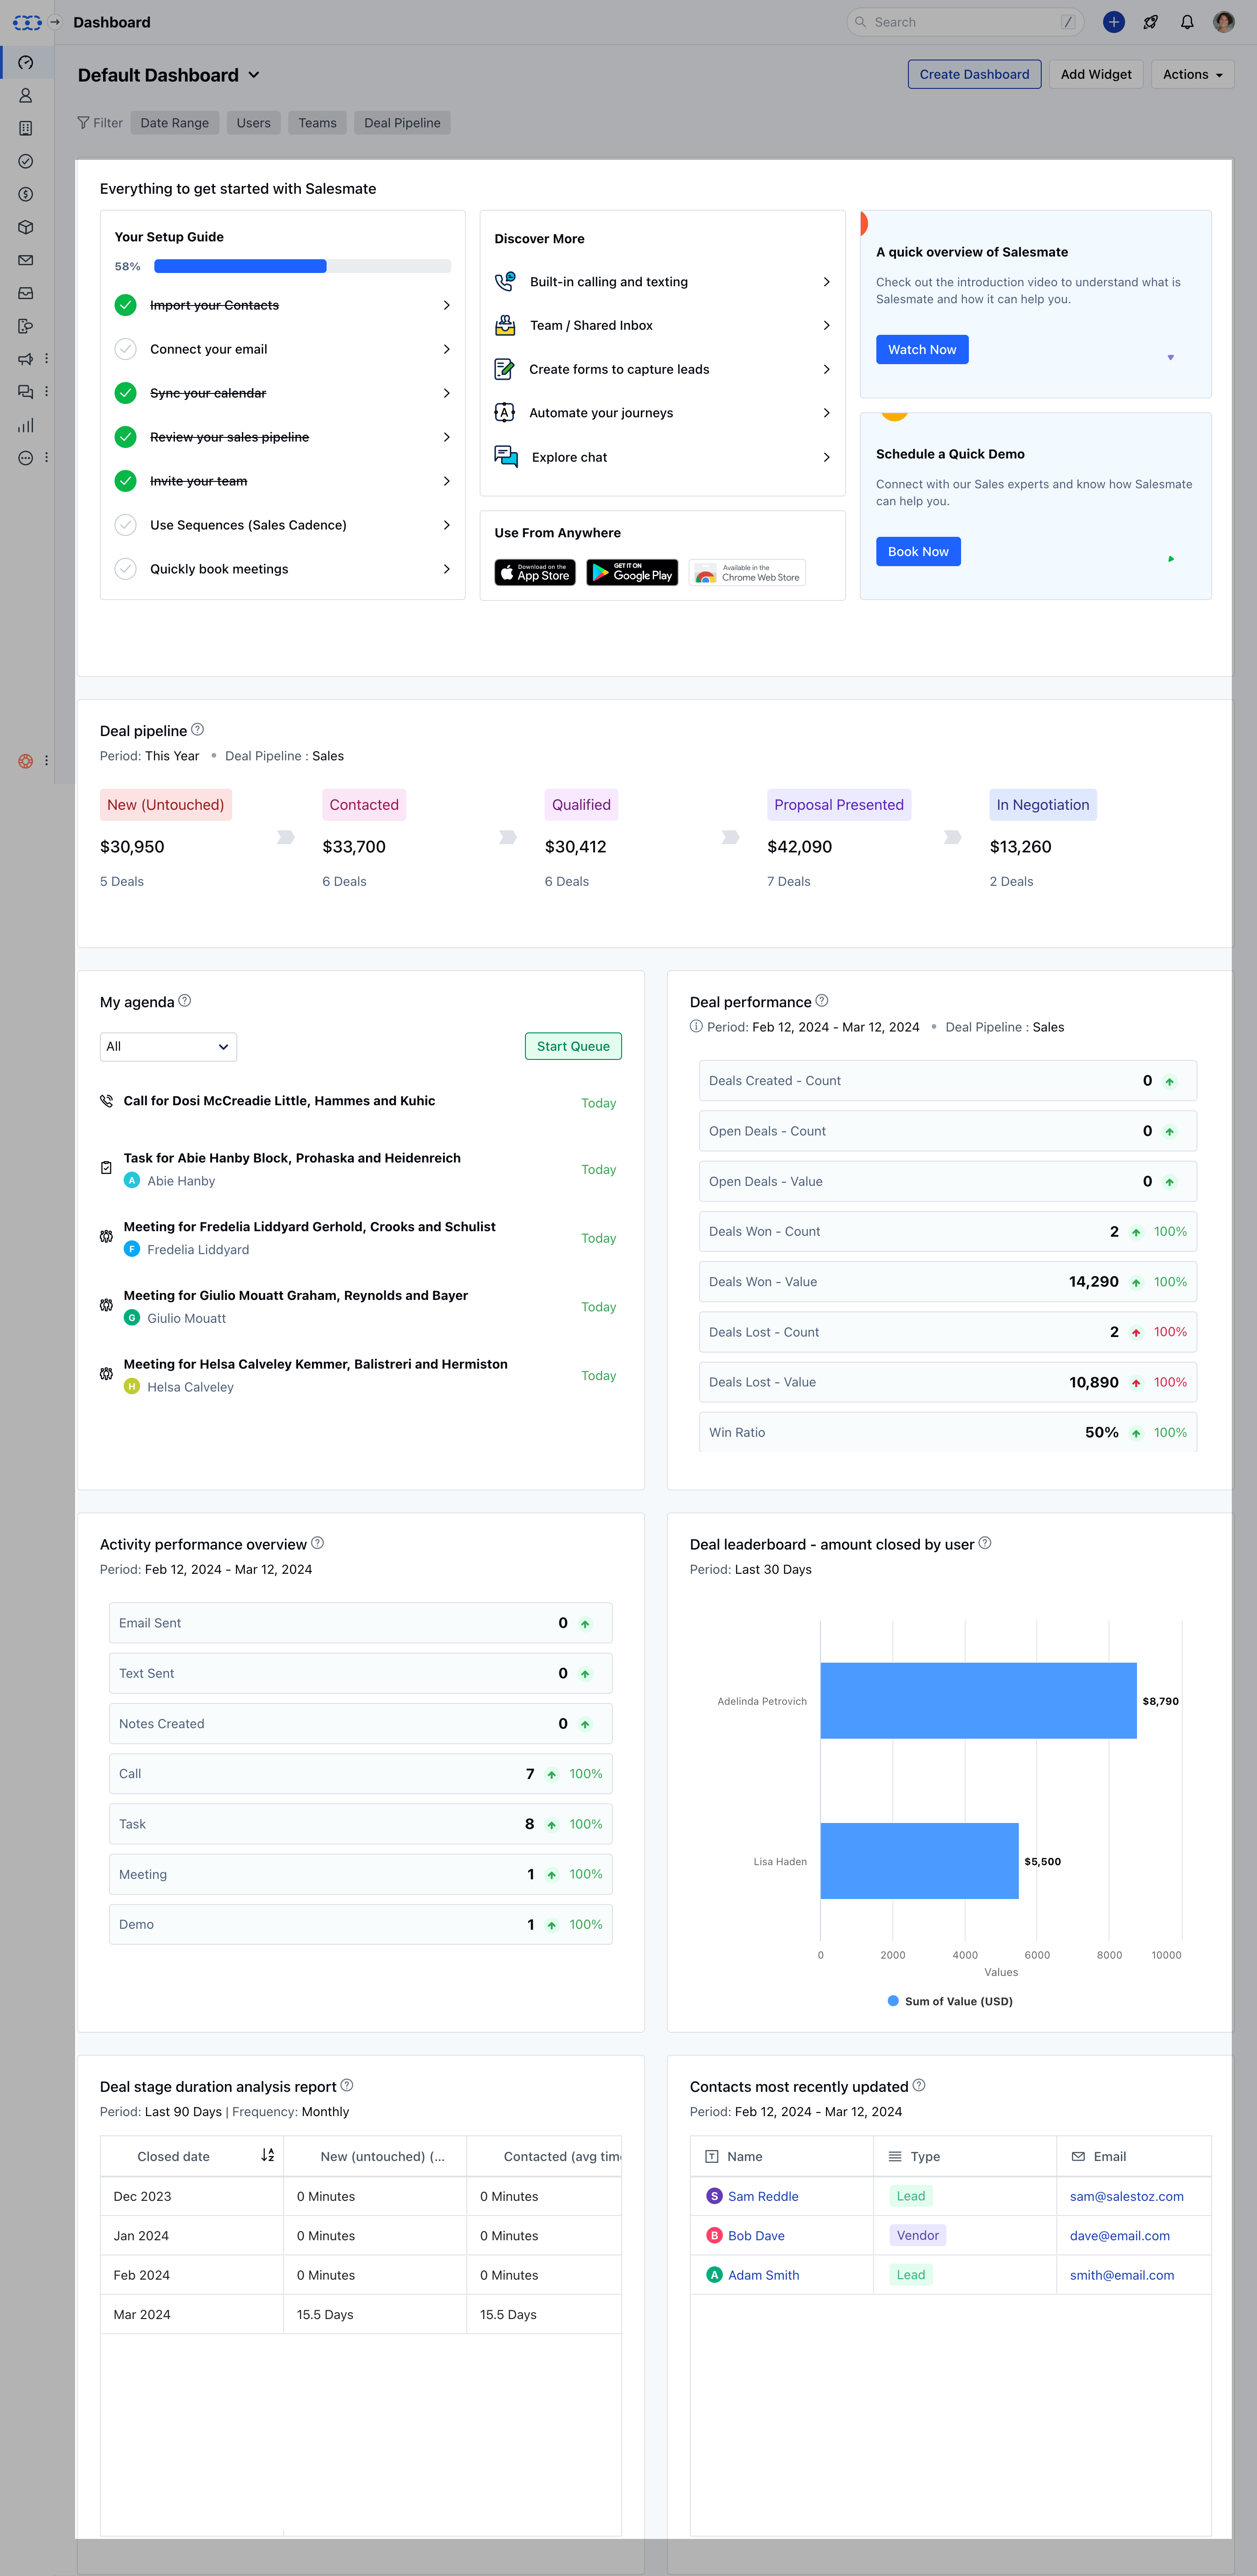Viewport: 1257px width, 2576px height.
Task: Toggle 'Connect your email' check circle
Action: [125, 349]
